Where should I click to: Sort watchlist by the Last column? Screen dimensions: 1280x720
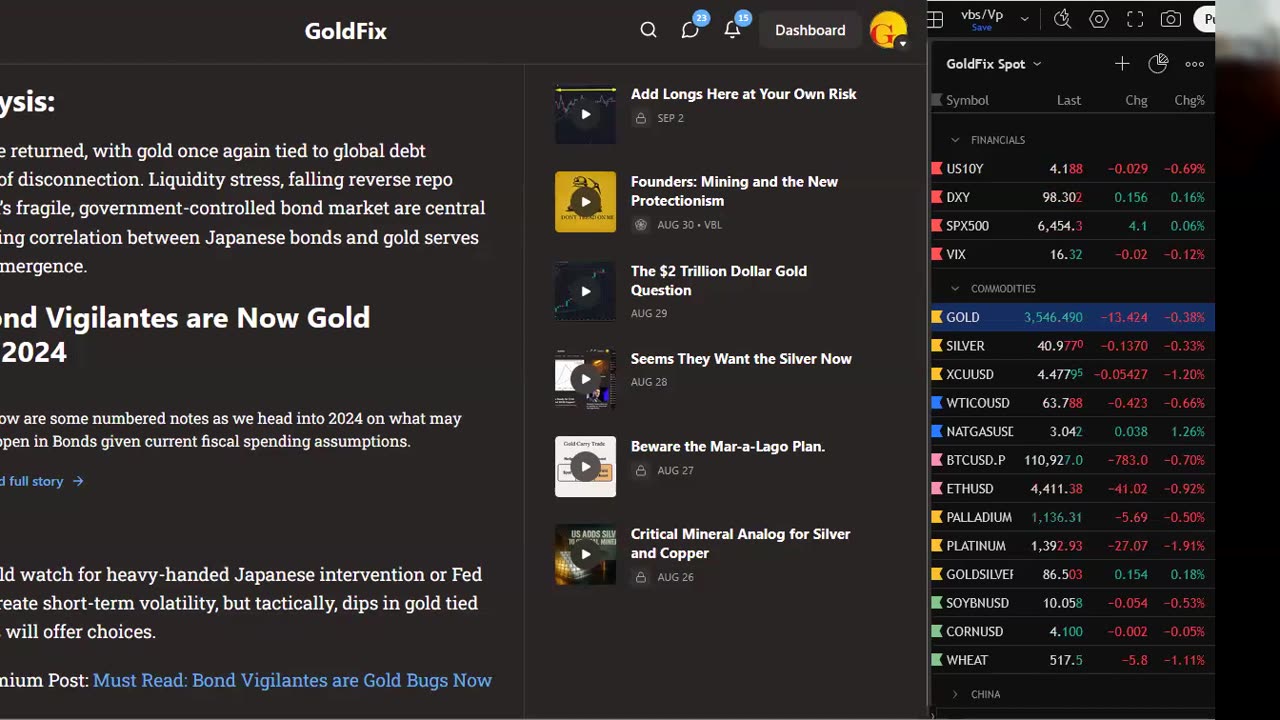pos(1069,100)
